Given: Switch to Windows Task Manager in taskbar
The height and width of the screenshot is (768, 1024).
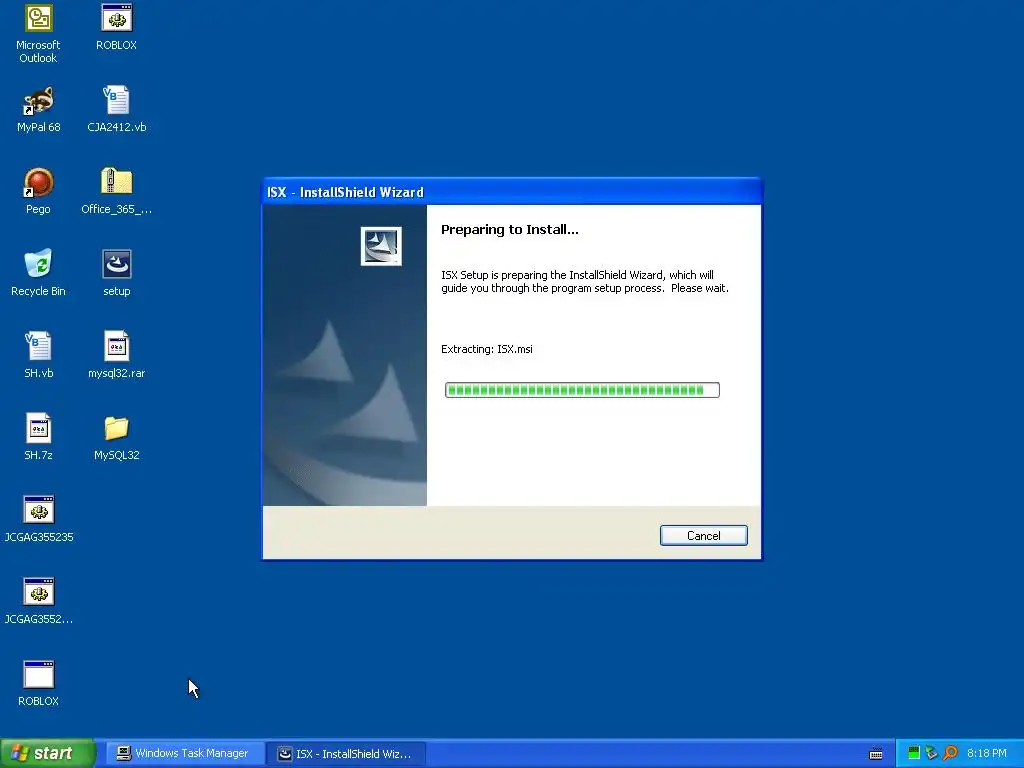Looking at the screenshot, I should pos(185,754).
